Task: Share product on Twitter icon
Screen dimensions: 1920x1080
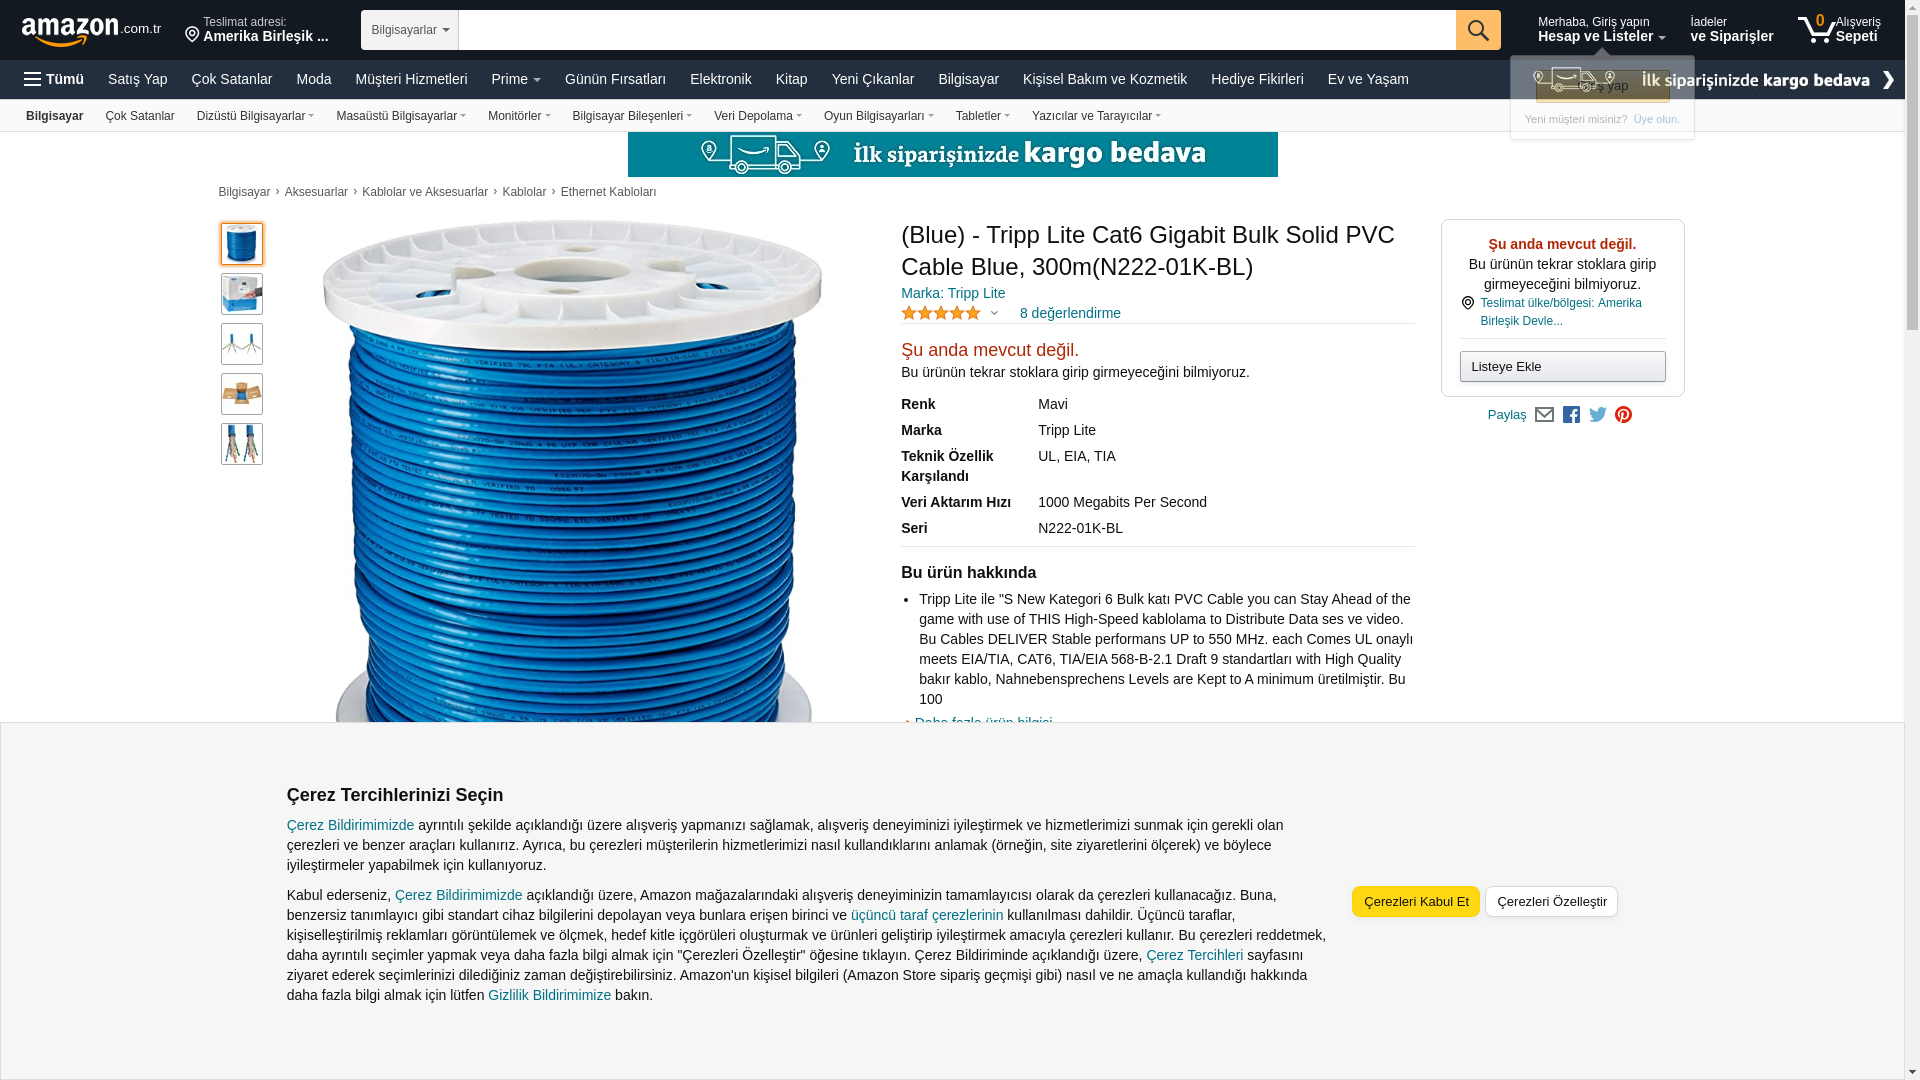Action: [x=1598, y=415]
